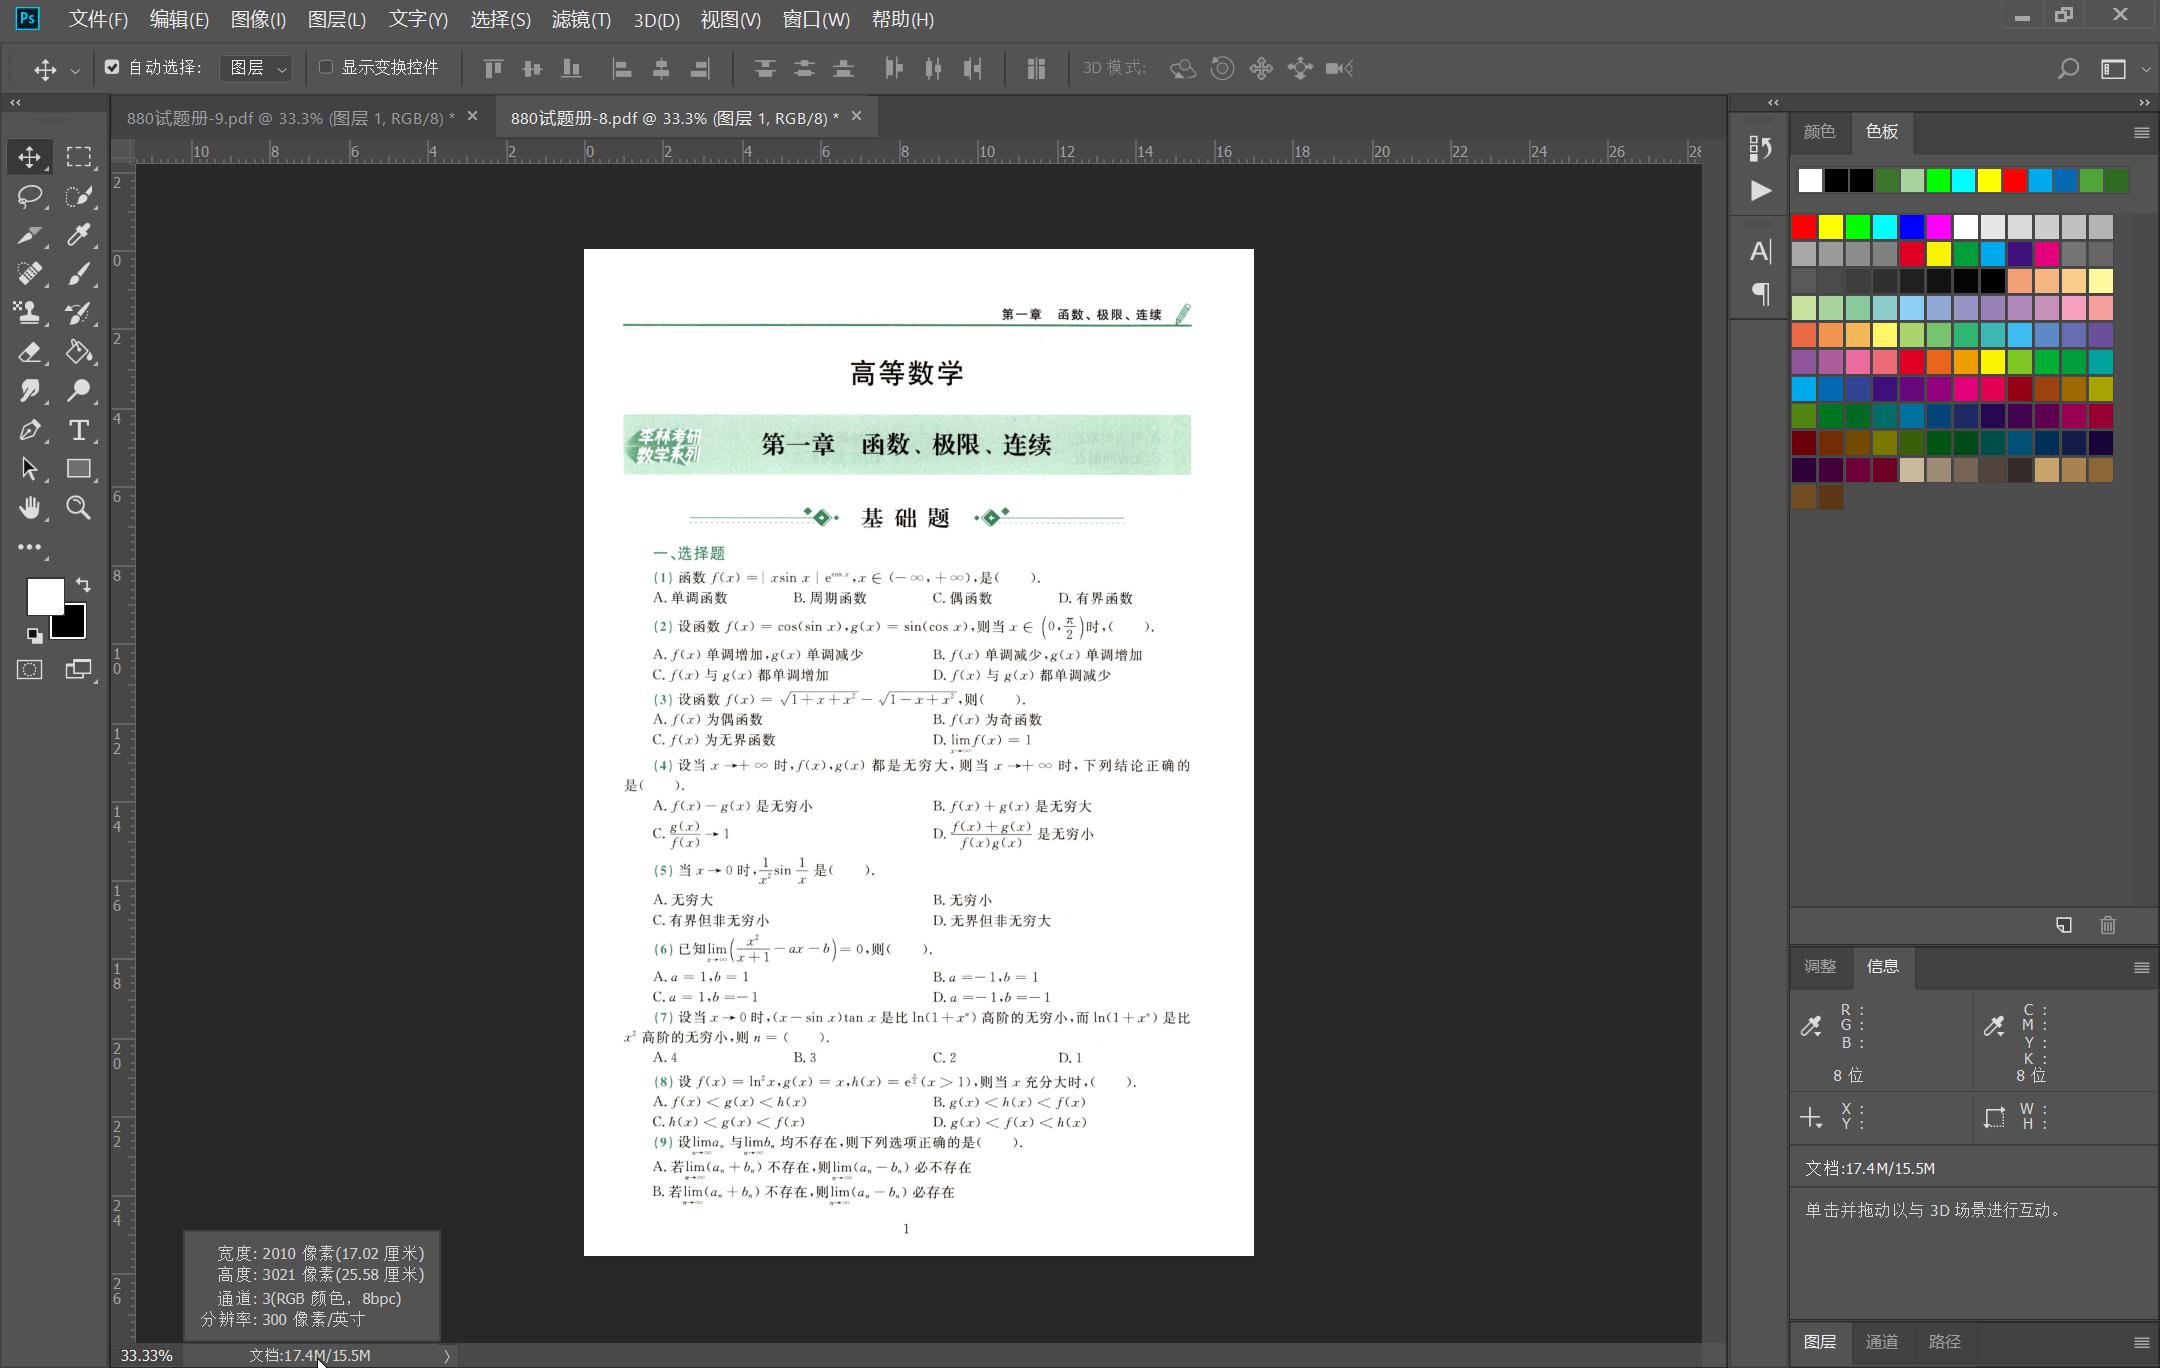Select the Lasso tool
The height and width of the screenshot is (1368, 2160).
pyautogui.click(x=29, y=196)
